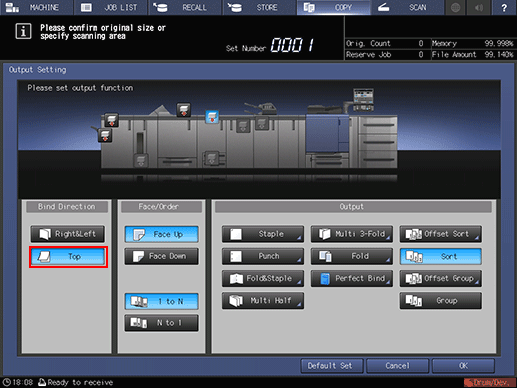Open the Staple settings
The height and width of the screenshot is (388, 517).
click(263, 234)
